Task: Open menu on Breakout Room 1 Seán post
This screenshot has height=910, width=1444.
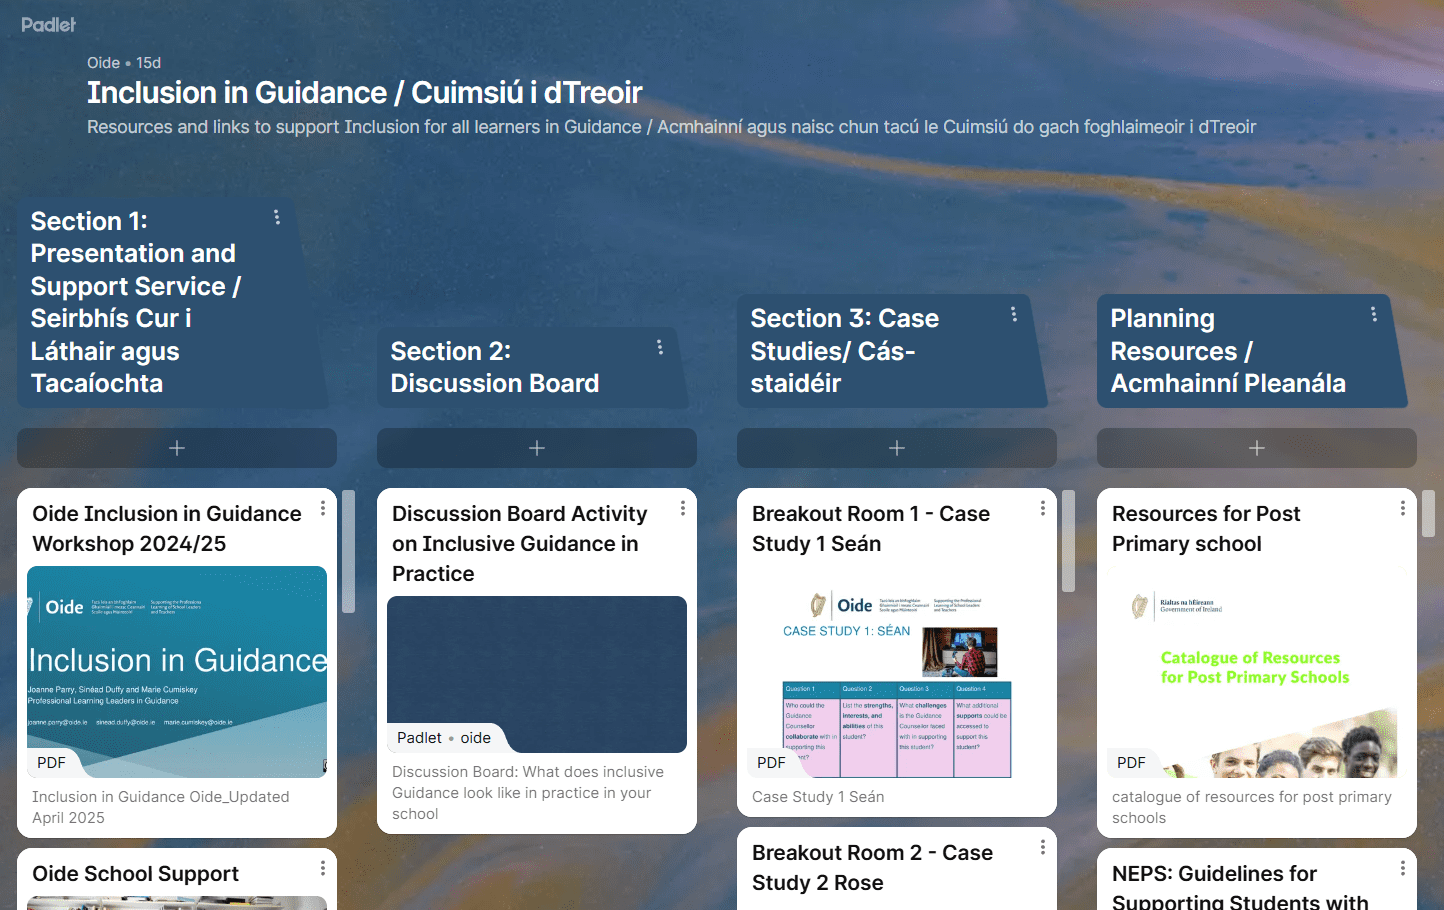Action: click(x=1042, y=508)
